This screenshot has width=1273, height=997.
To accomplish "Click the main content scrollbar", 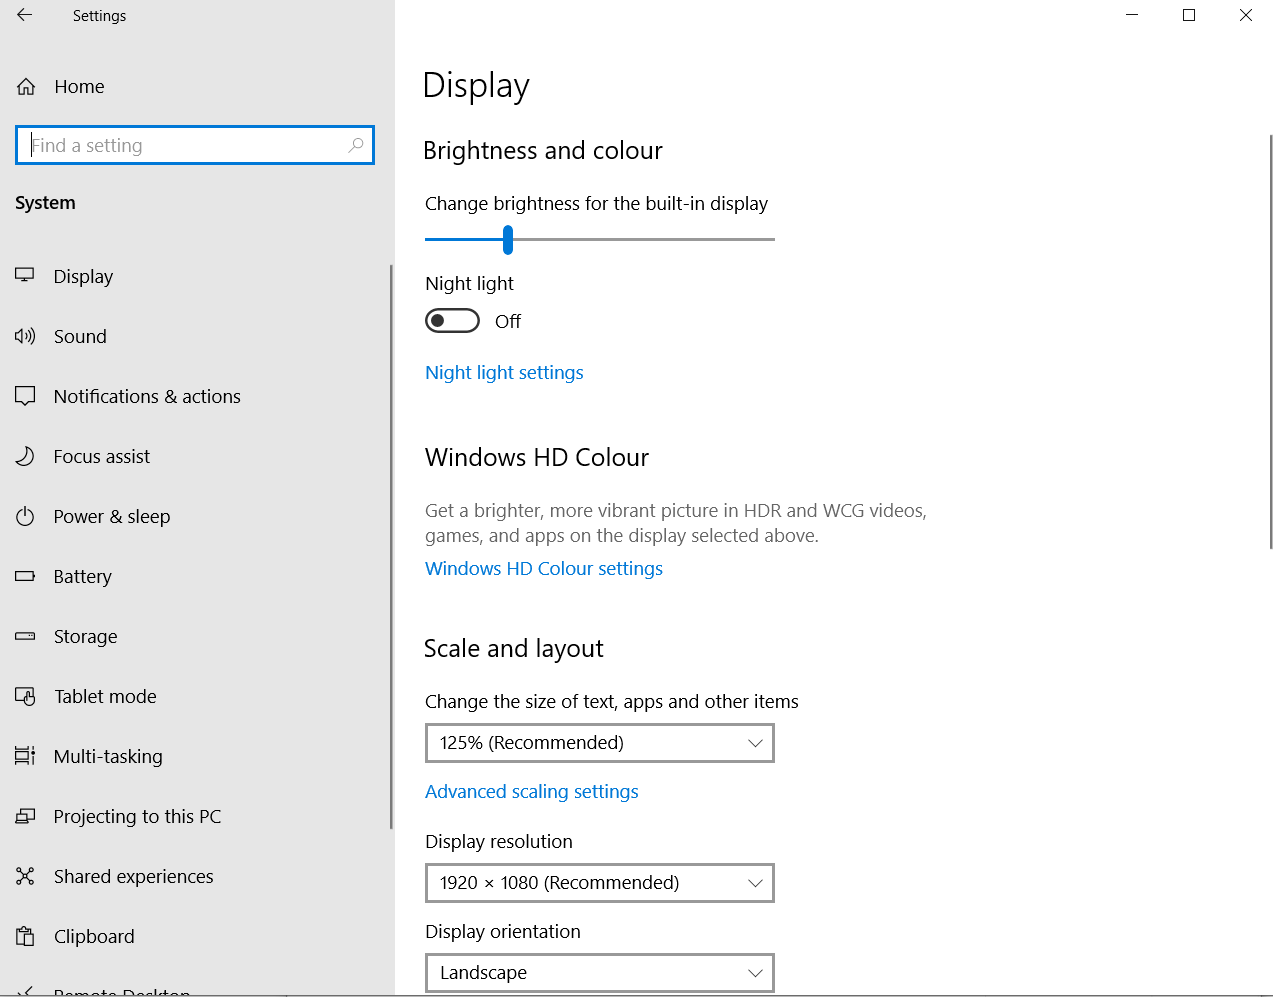I will pyautogui.click(x=1270, y=342).
